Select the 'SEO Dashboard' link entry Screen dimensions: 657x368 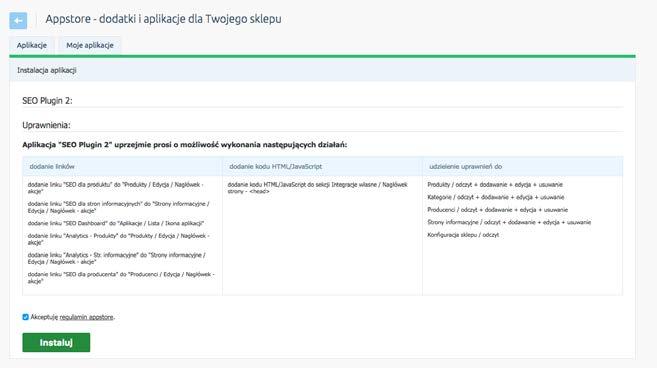click(x=116, y=223)
